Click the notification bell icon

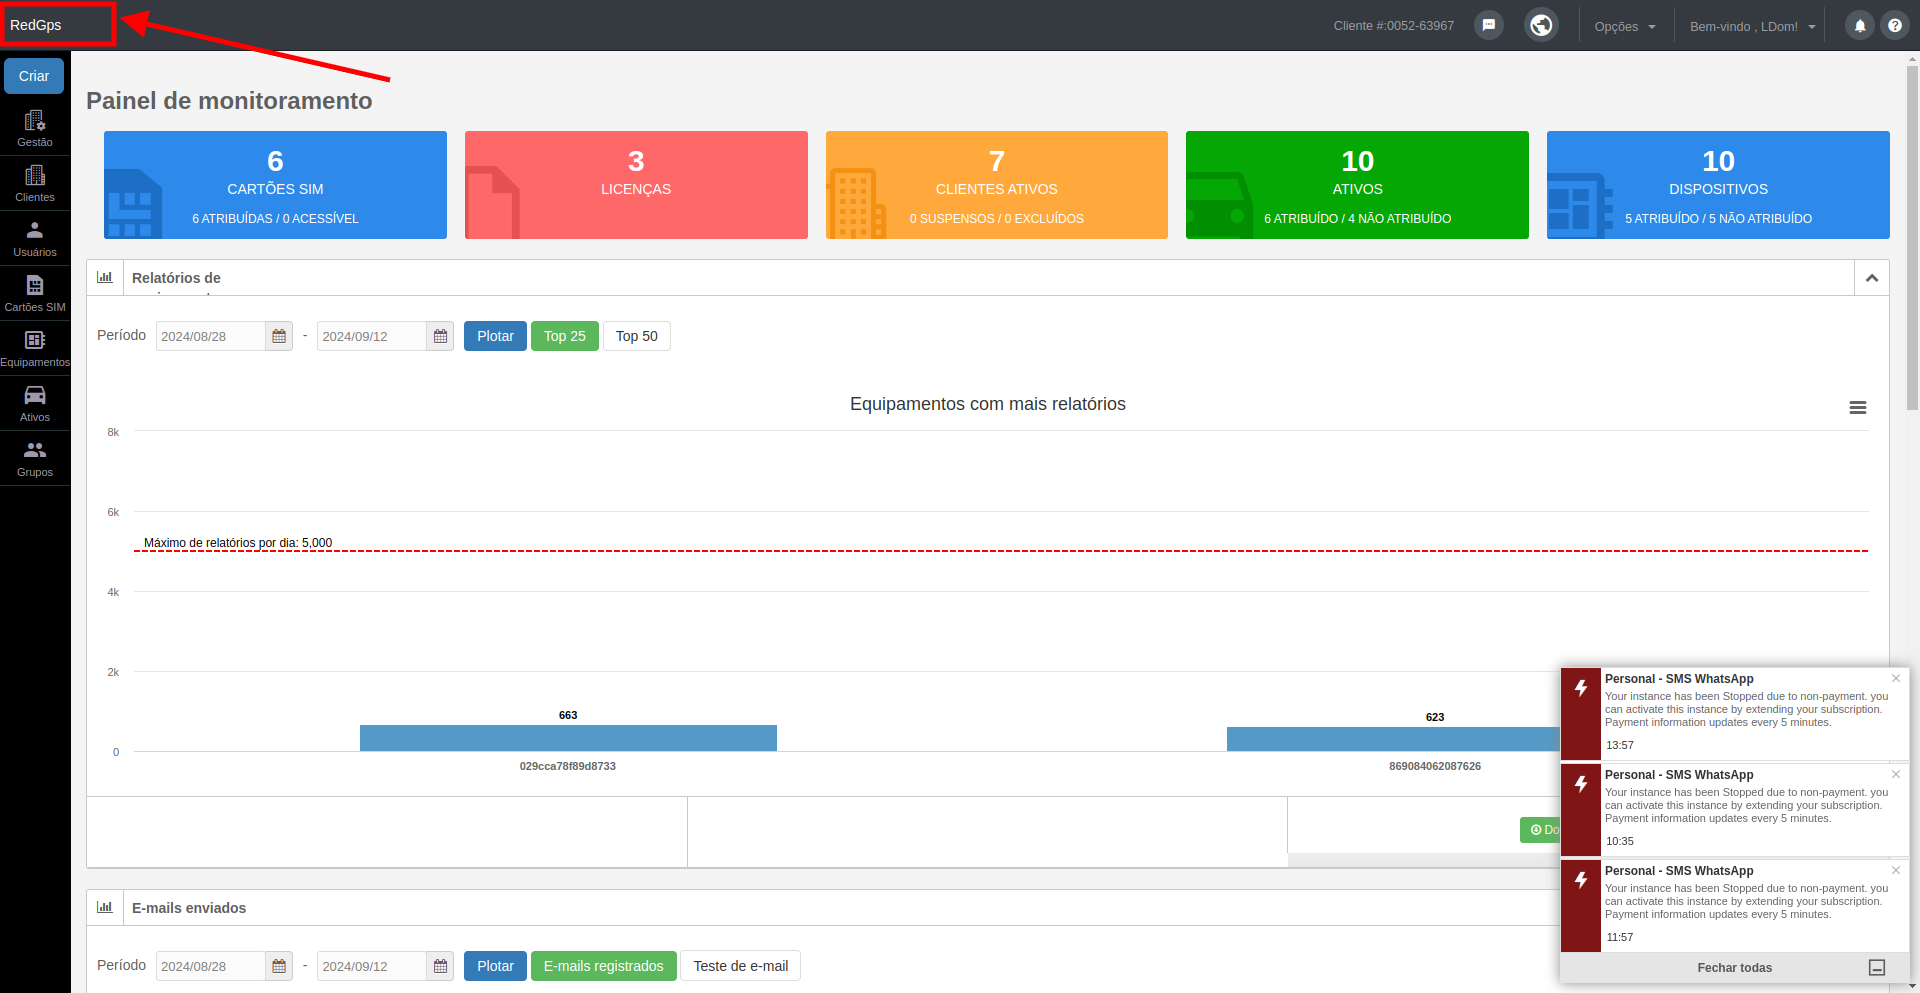(x=1860, y=26)
